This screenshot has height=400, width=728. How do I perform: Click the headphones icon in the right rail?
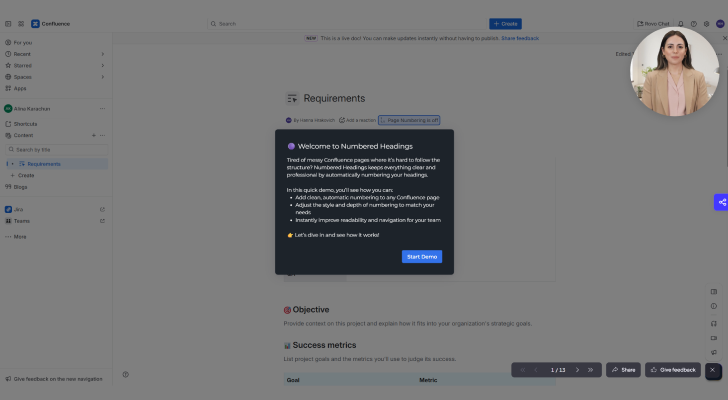tap(714, 323)
